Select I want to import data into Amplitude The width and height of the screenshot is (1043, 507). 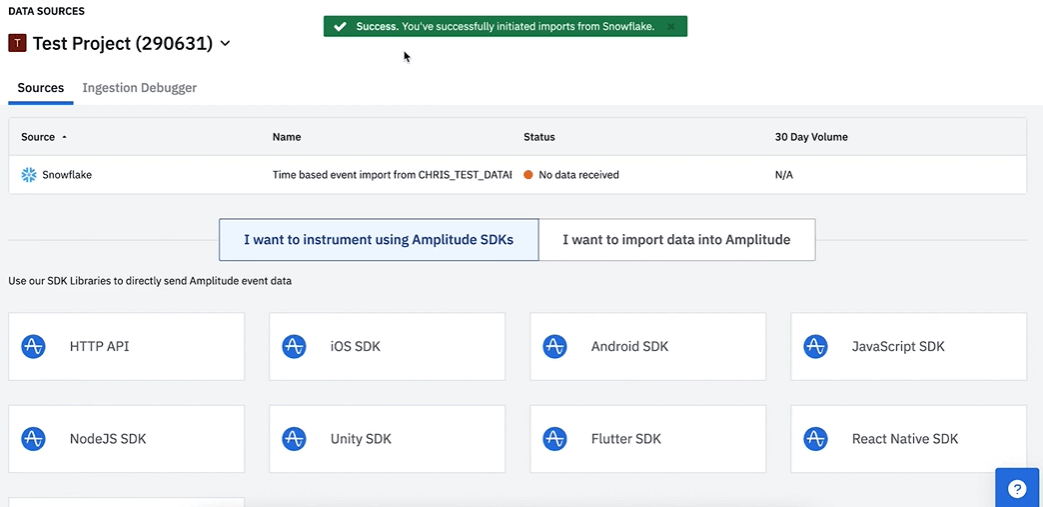click(x=676, y=240)
